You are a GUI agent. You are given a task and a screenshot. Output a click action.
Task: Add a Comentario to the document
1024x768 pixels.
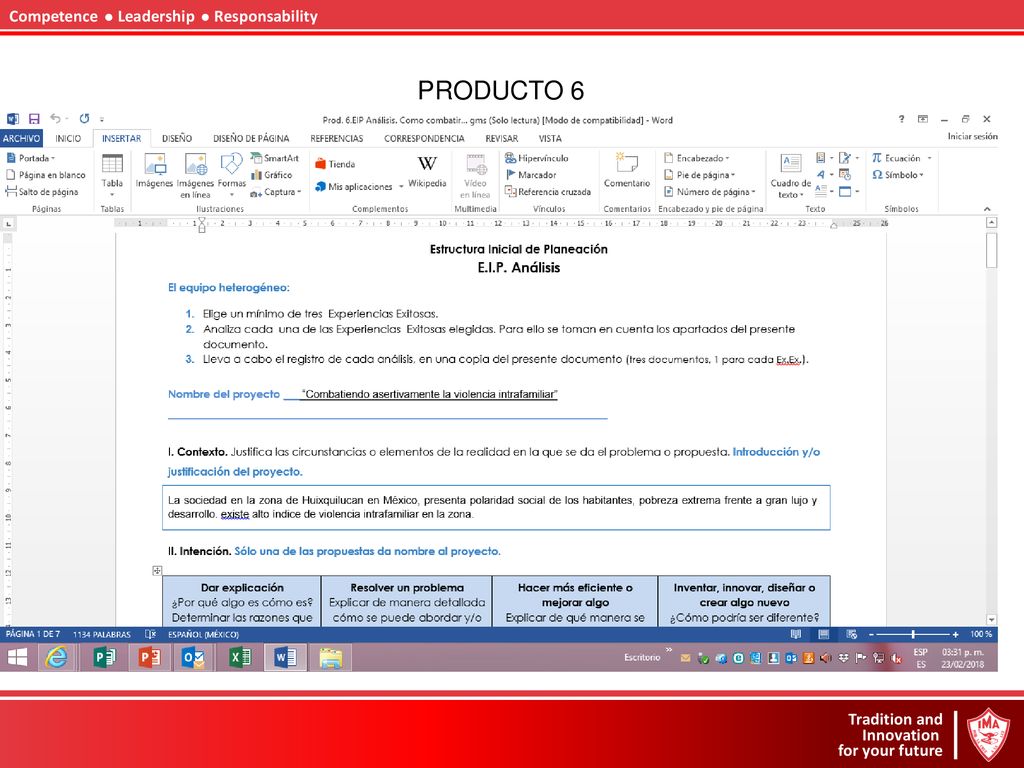(627, 171)
